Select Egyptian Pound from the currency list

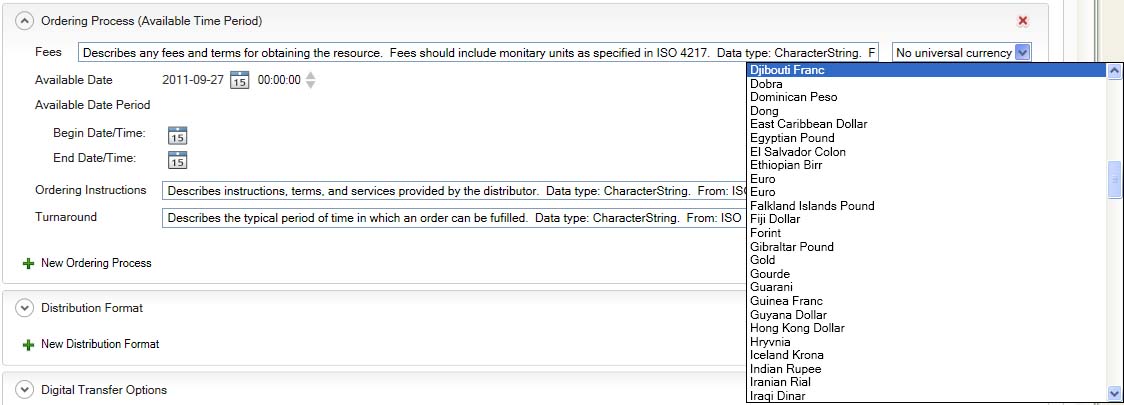(x=792, y=138)
